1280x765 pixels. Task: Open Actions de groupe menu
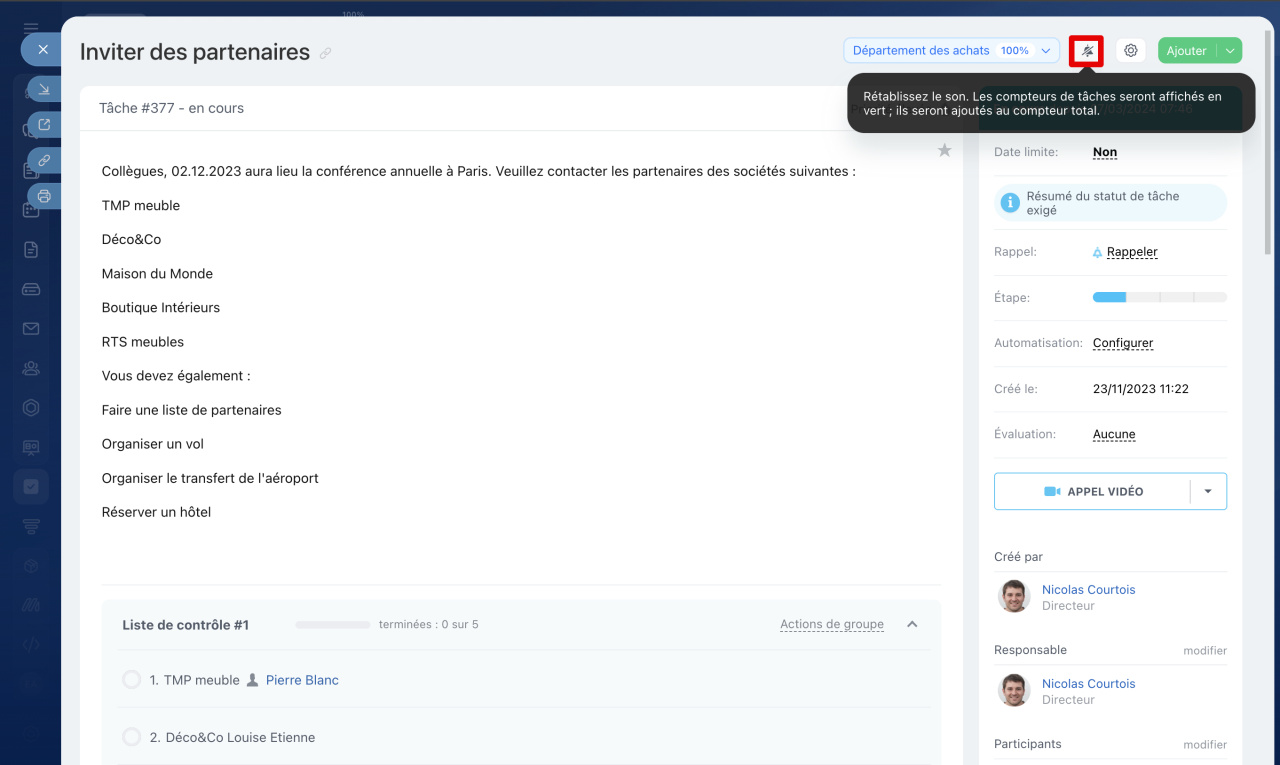831,625
